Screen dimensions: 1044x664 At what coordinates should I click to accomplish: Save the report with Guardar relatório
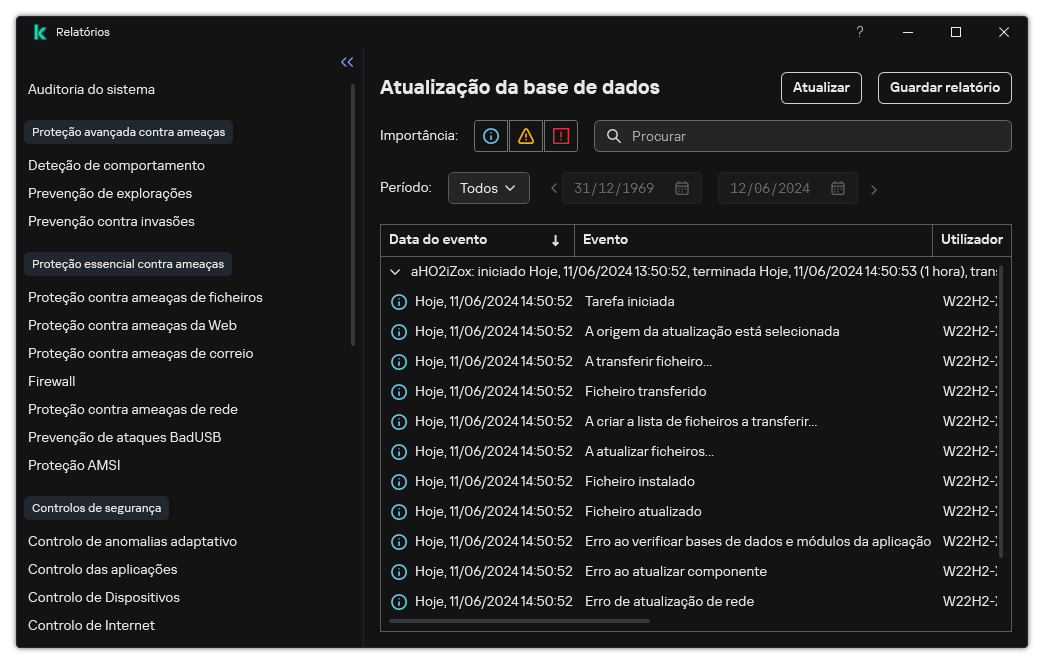pos(944,88)
